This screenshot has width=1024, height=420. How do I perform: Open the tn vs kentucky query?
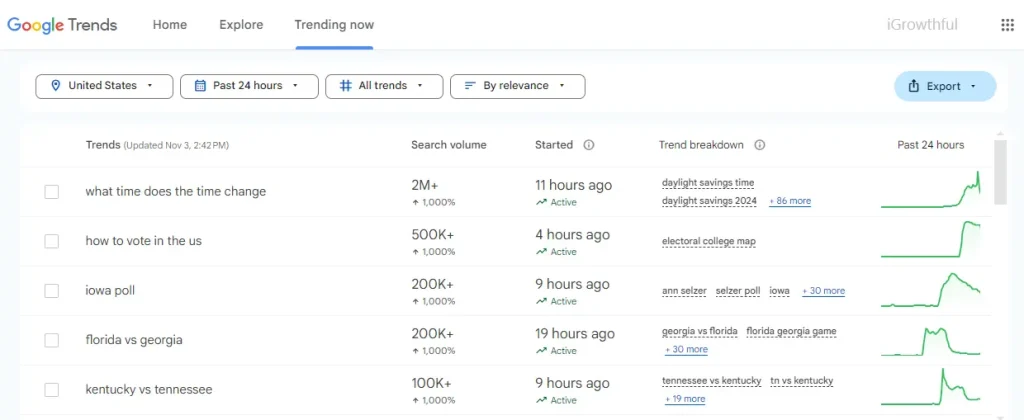click(802, 381)
